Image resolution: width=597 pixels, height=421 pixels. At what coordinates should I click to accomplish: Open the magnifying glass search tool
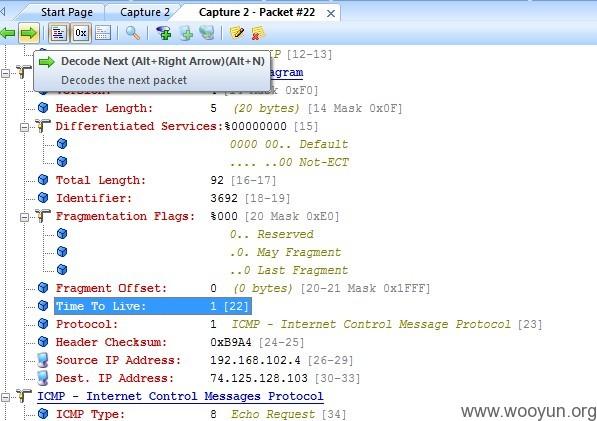(x=133, y=33)
